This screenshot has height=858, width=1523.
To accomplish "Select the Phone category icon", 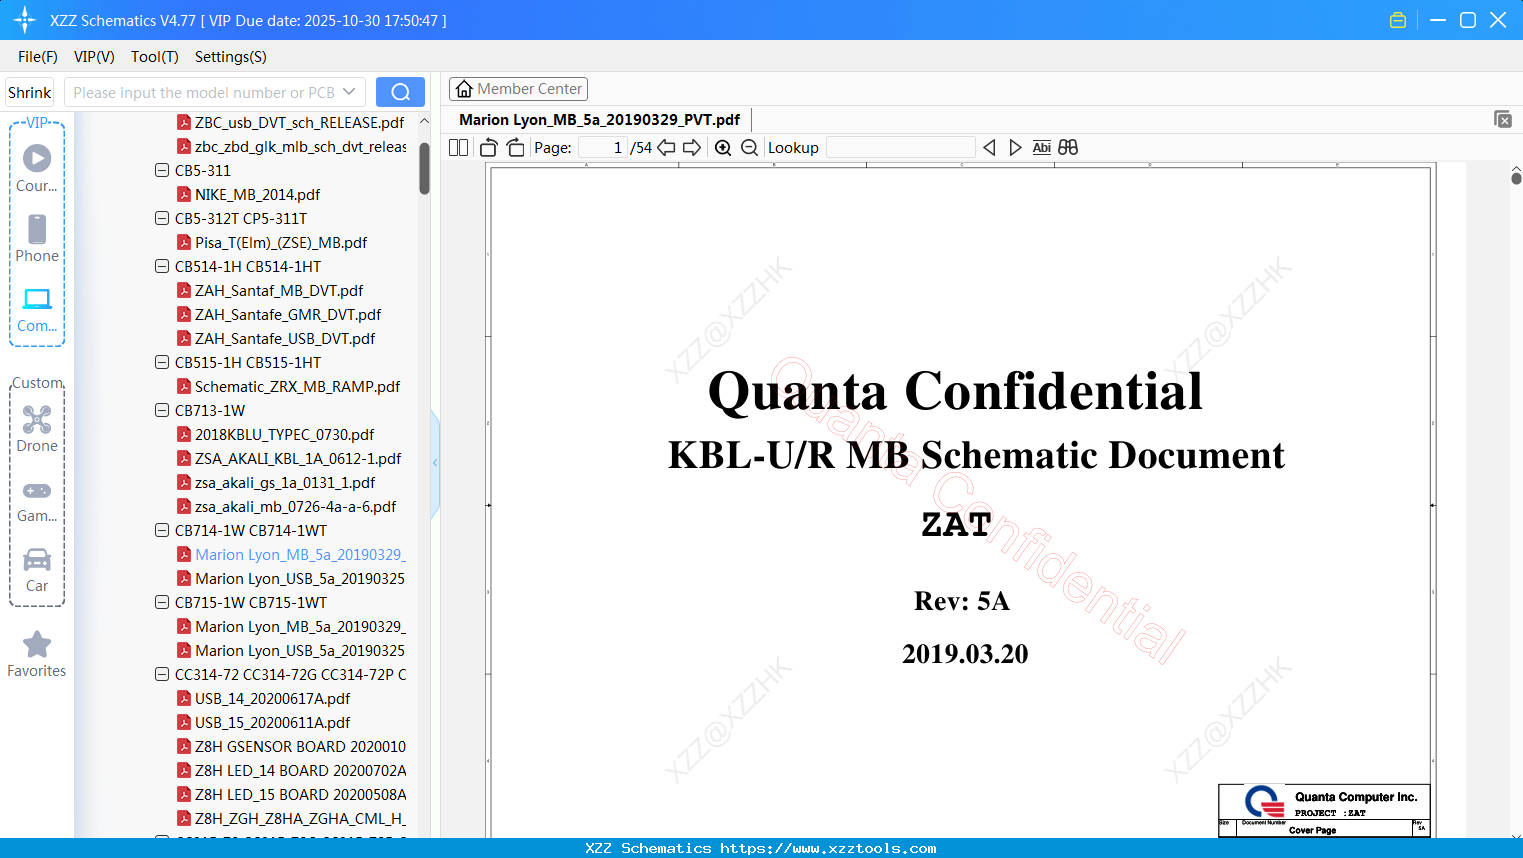I will (37, 238).
